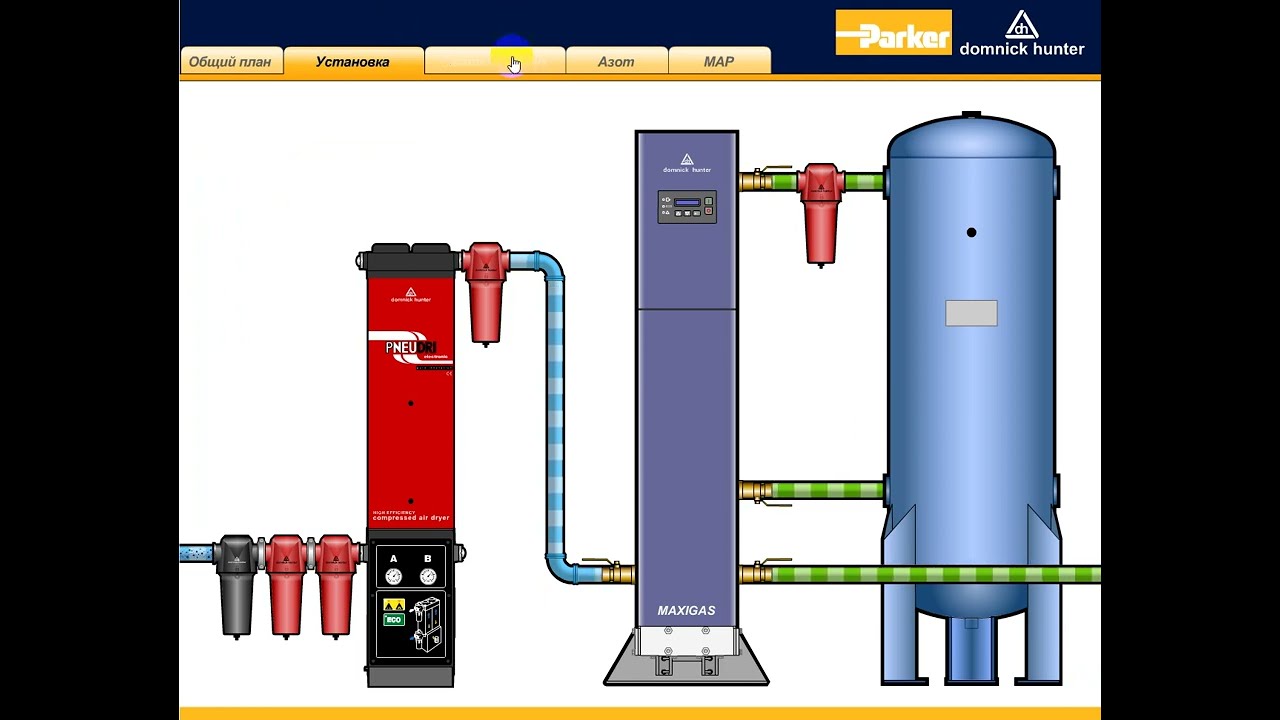Click middle menu key under MAXIGAS display
This screenshot has height=720, width=1280.
687,213
